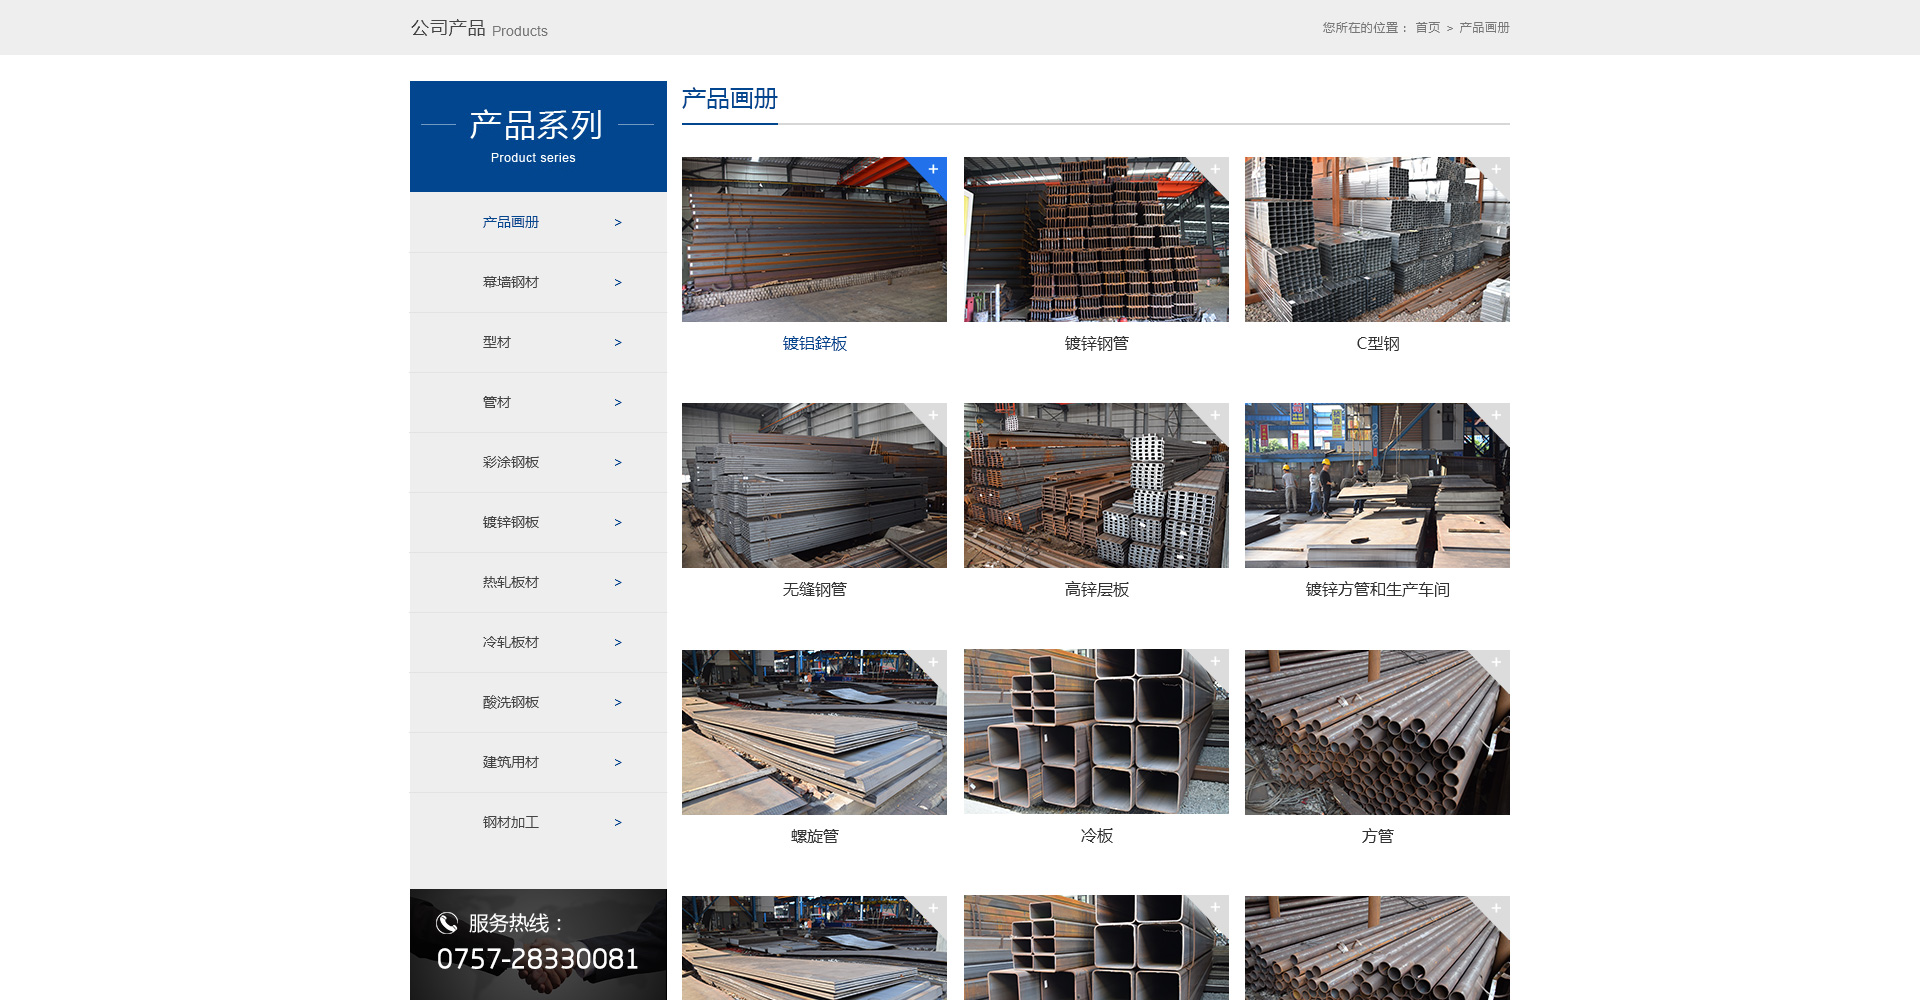Image resolution: width=1920 pixels, height=1000 pixels.
Task: Click the plus icon on 镀铝锌板 image
Action: coord(933,169)
